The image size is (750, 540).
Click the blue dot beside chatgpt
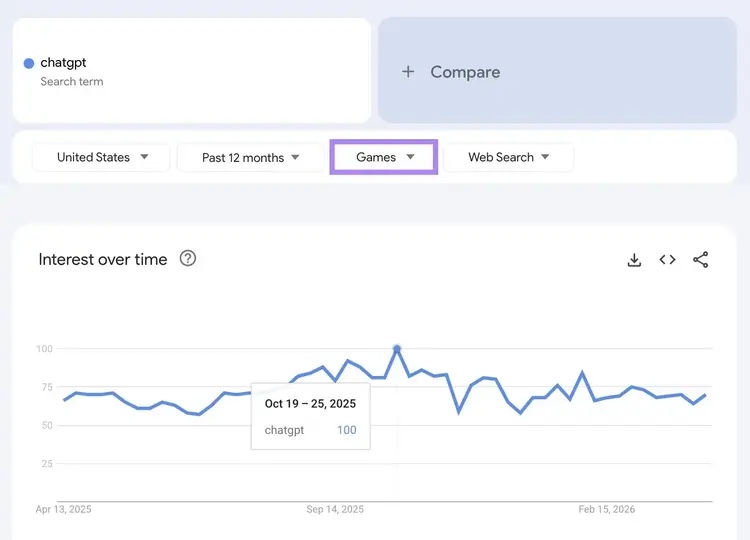pos(29,63)
